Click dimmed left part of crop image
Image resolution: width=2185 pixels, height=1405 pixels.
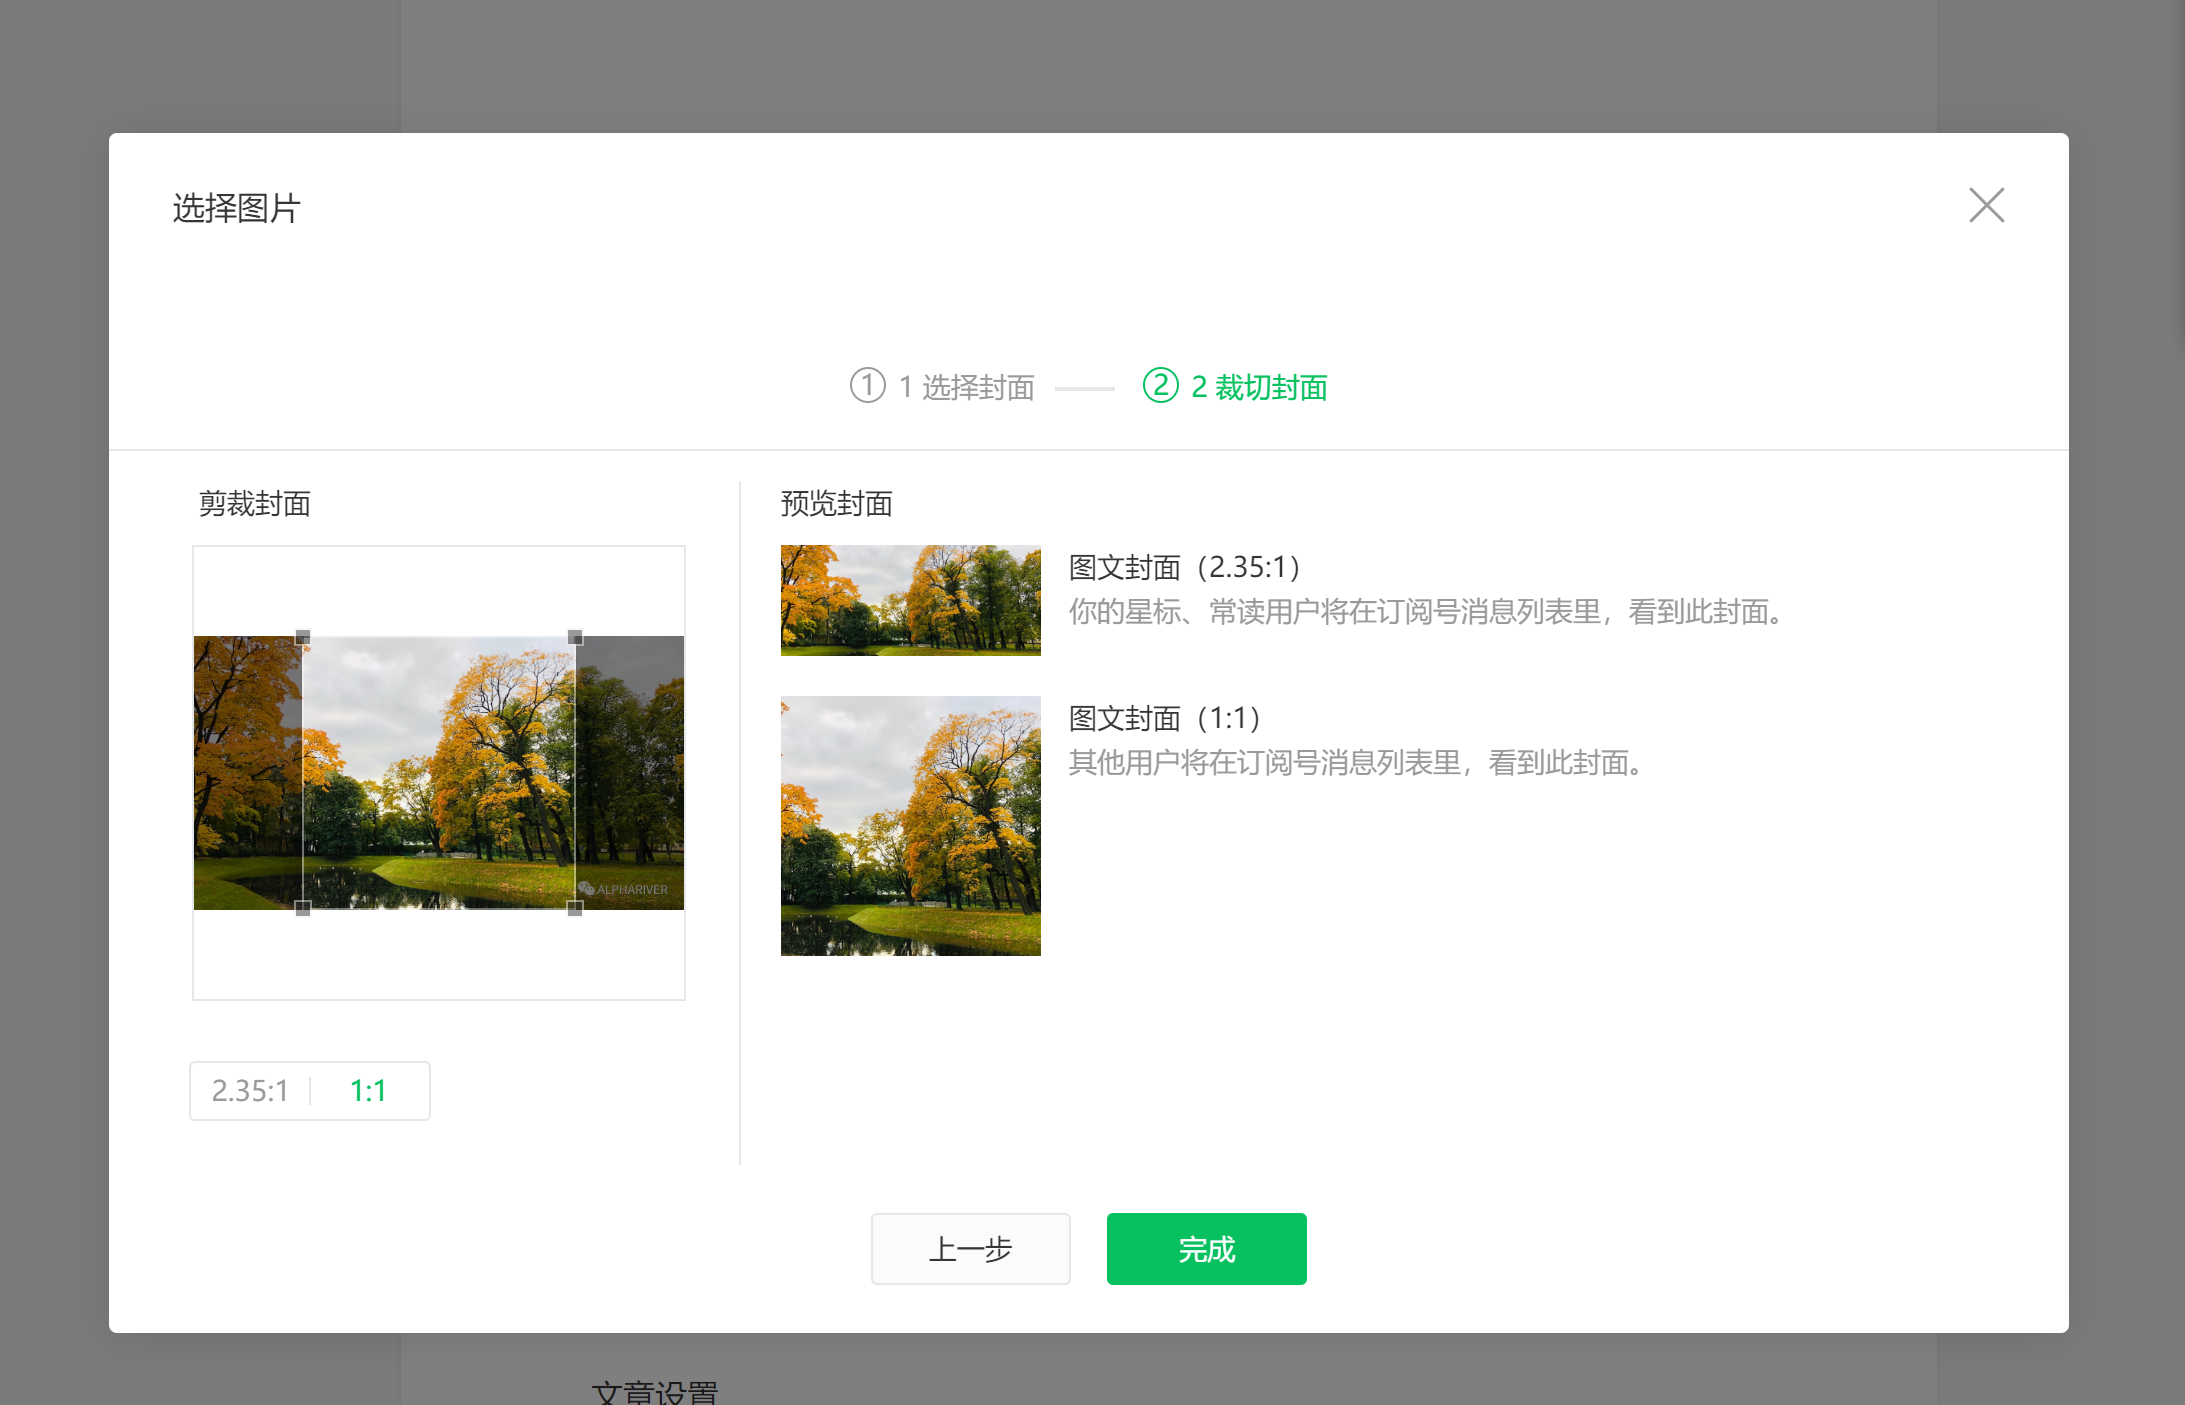(247, 772)
